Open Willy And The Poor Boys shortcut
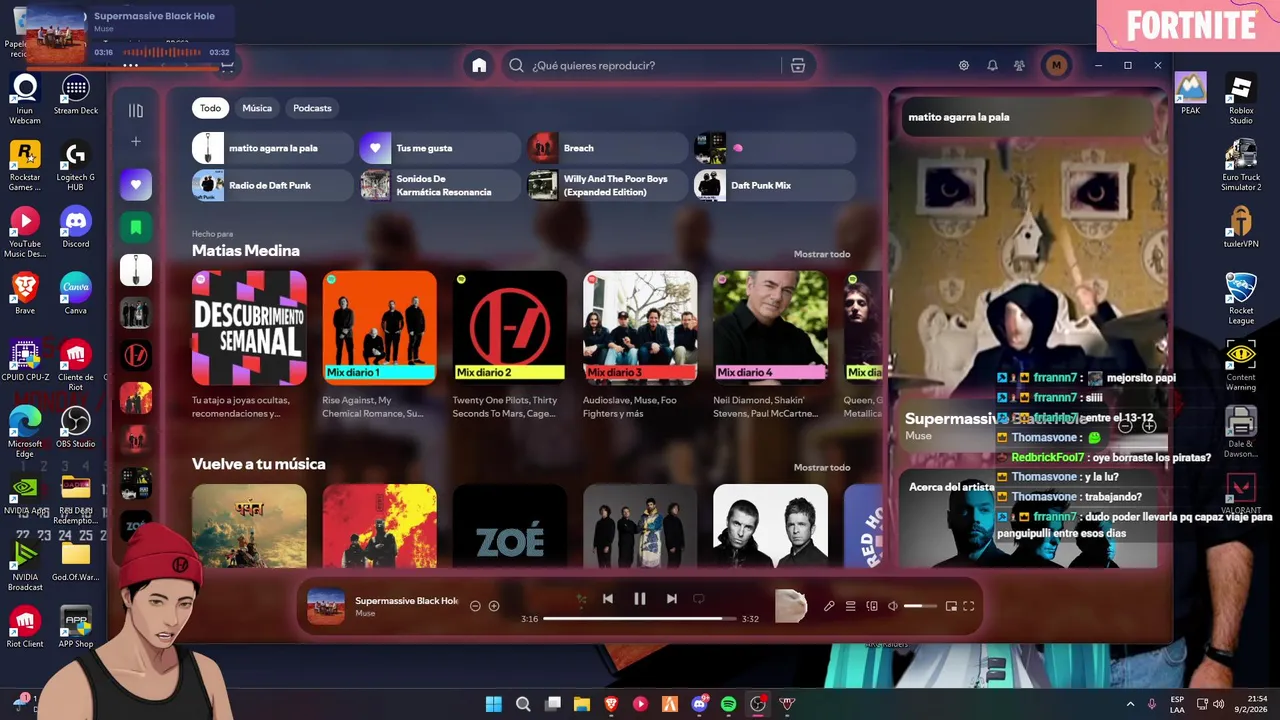Screen dimensions: 1280x720 point(608,185)
